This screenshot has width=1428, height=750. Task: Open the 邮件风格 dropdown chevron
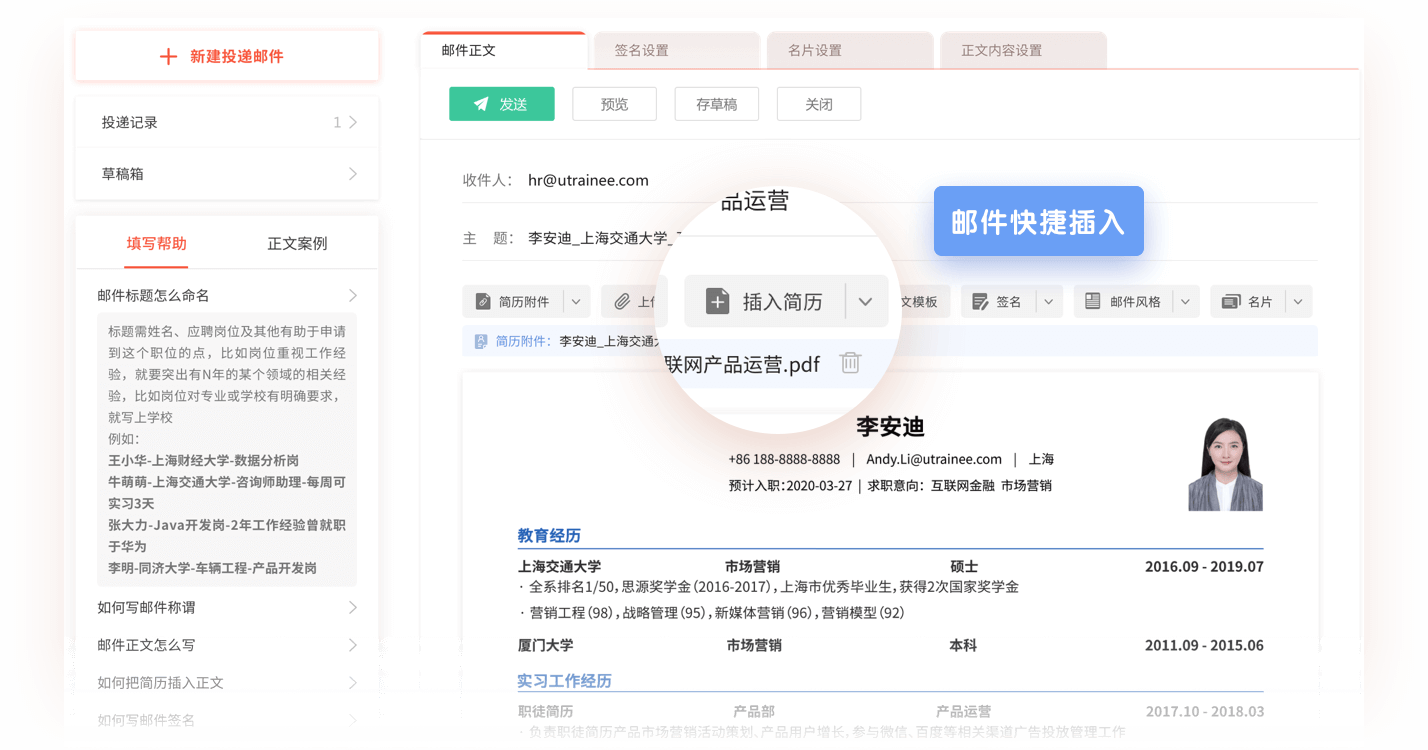click(1185, 301)
